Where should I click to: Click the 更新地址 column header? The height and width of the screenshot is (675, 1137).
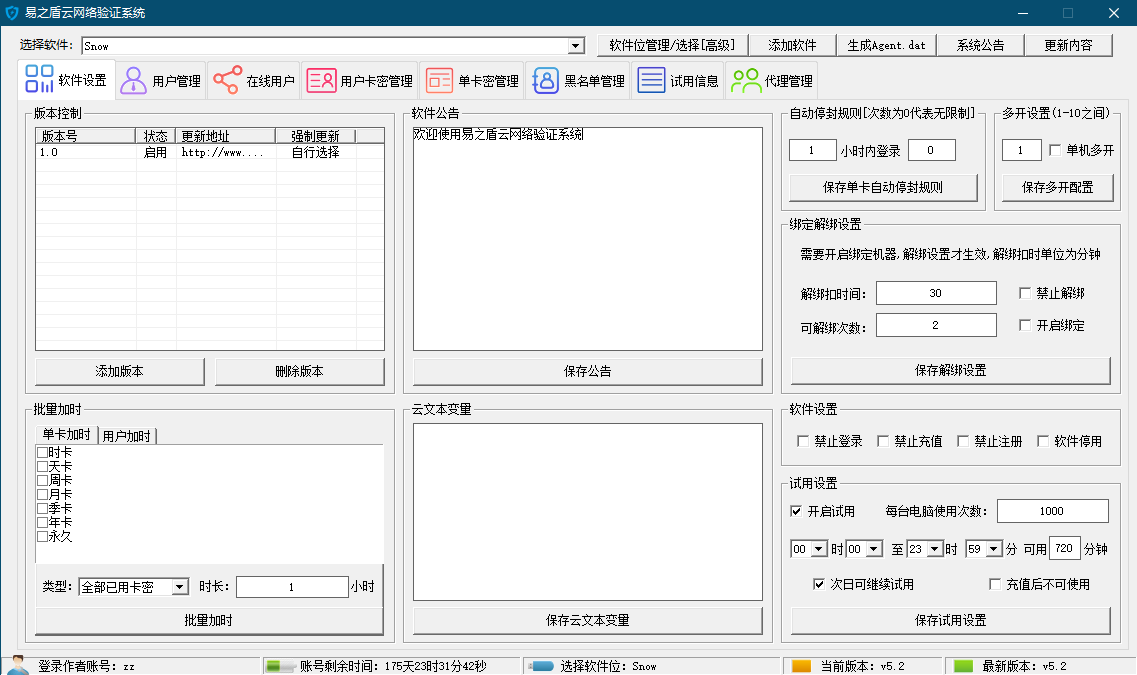[x=226, y=136]
